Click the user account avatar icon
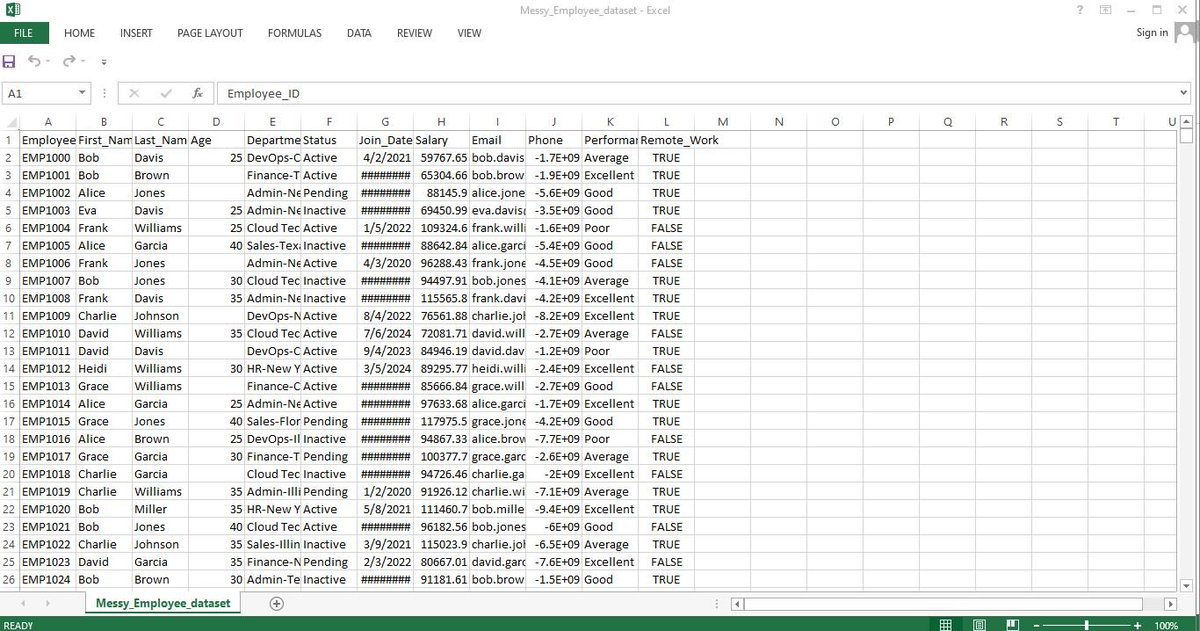 1187,32
